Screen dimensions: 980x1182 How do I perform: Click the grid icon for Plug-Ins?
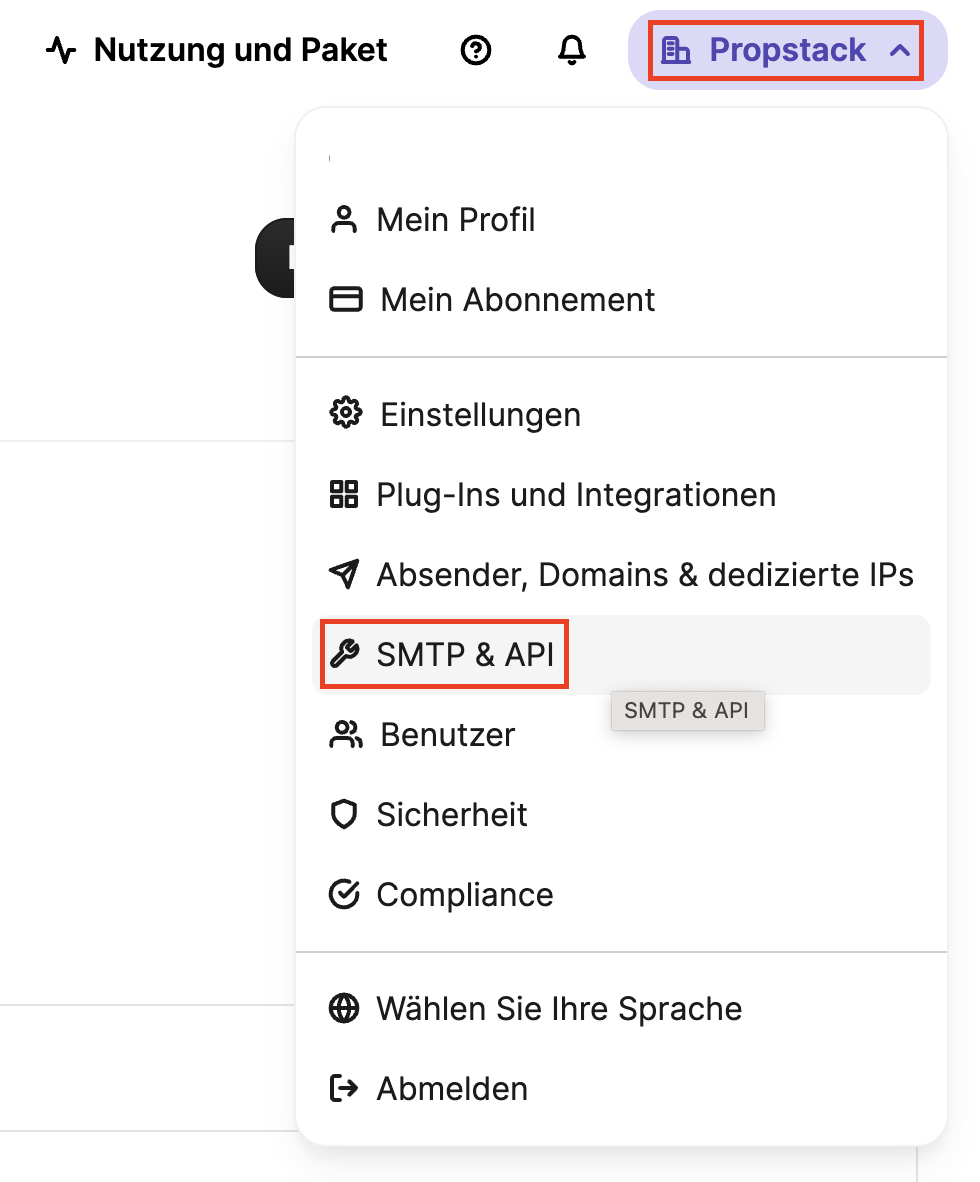[x=344, y=494]
